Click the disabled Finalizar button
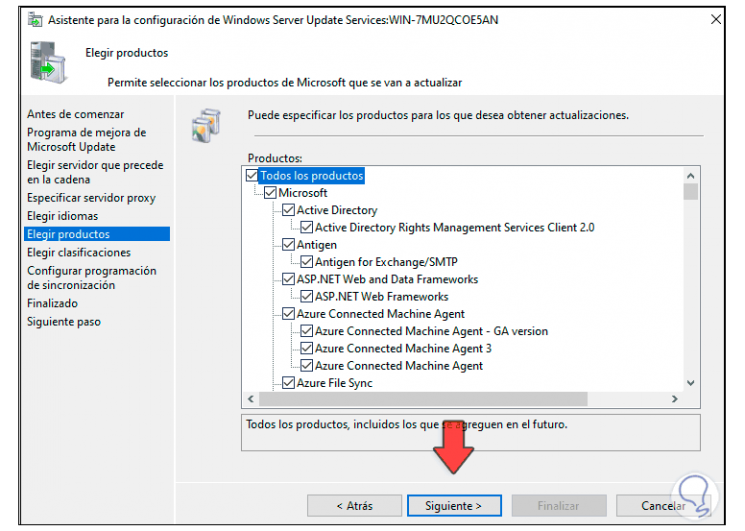745x531 pixels. pyautogui.click(x=559, y=506)
